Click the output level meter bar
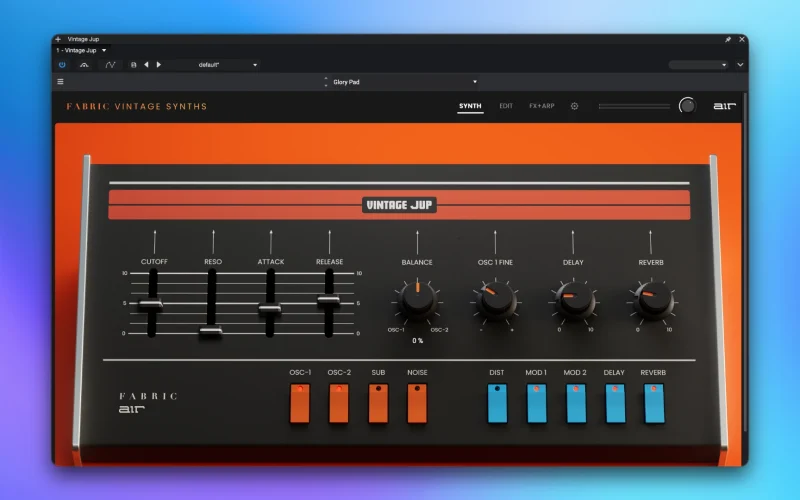The image size is (800, 500). pos(634,106)
